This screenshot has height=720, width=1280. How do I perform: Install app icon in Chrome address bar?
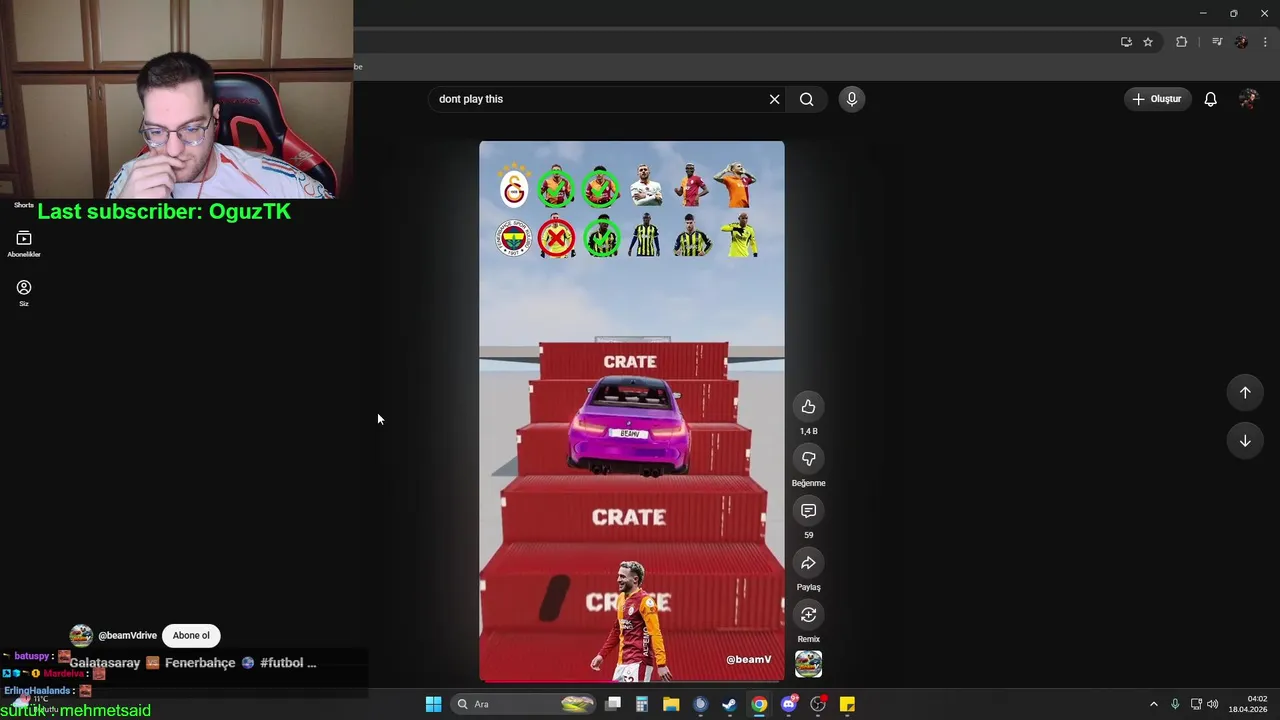[1126, 42]
